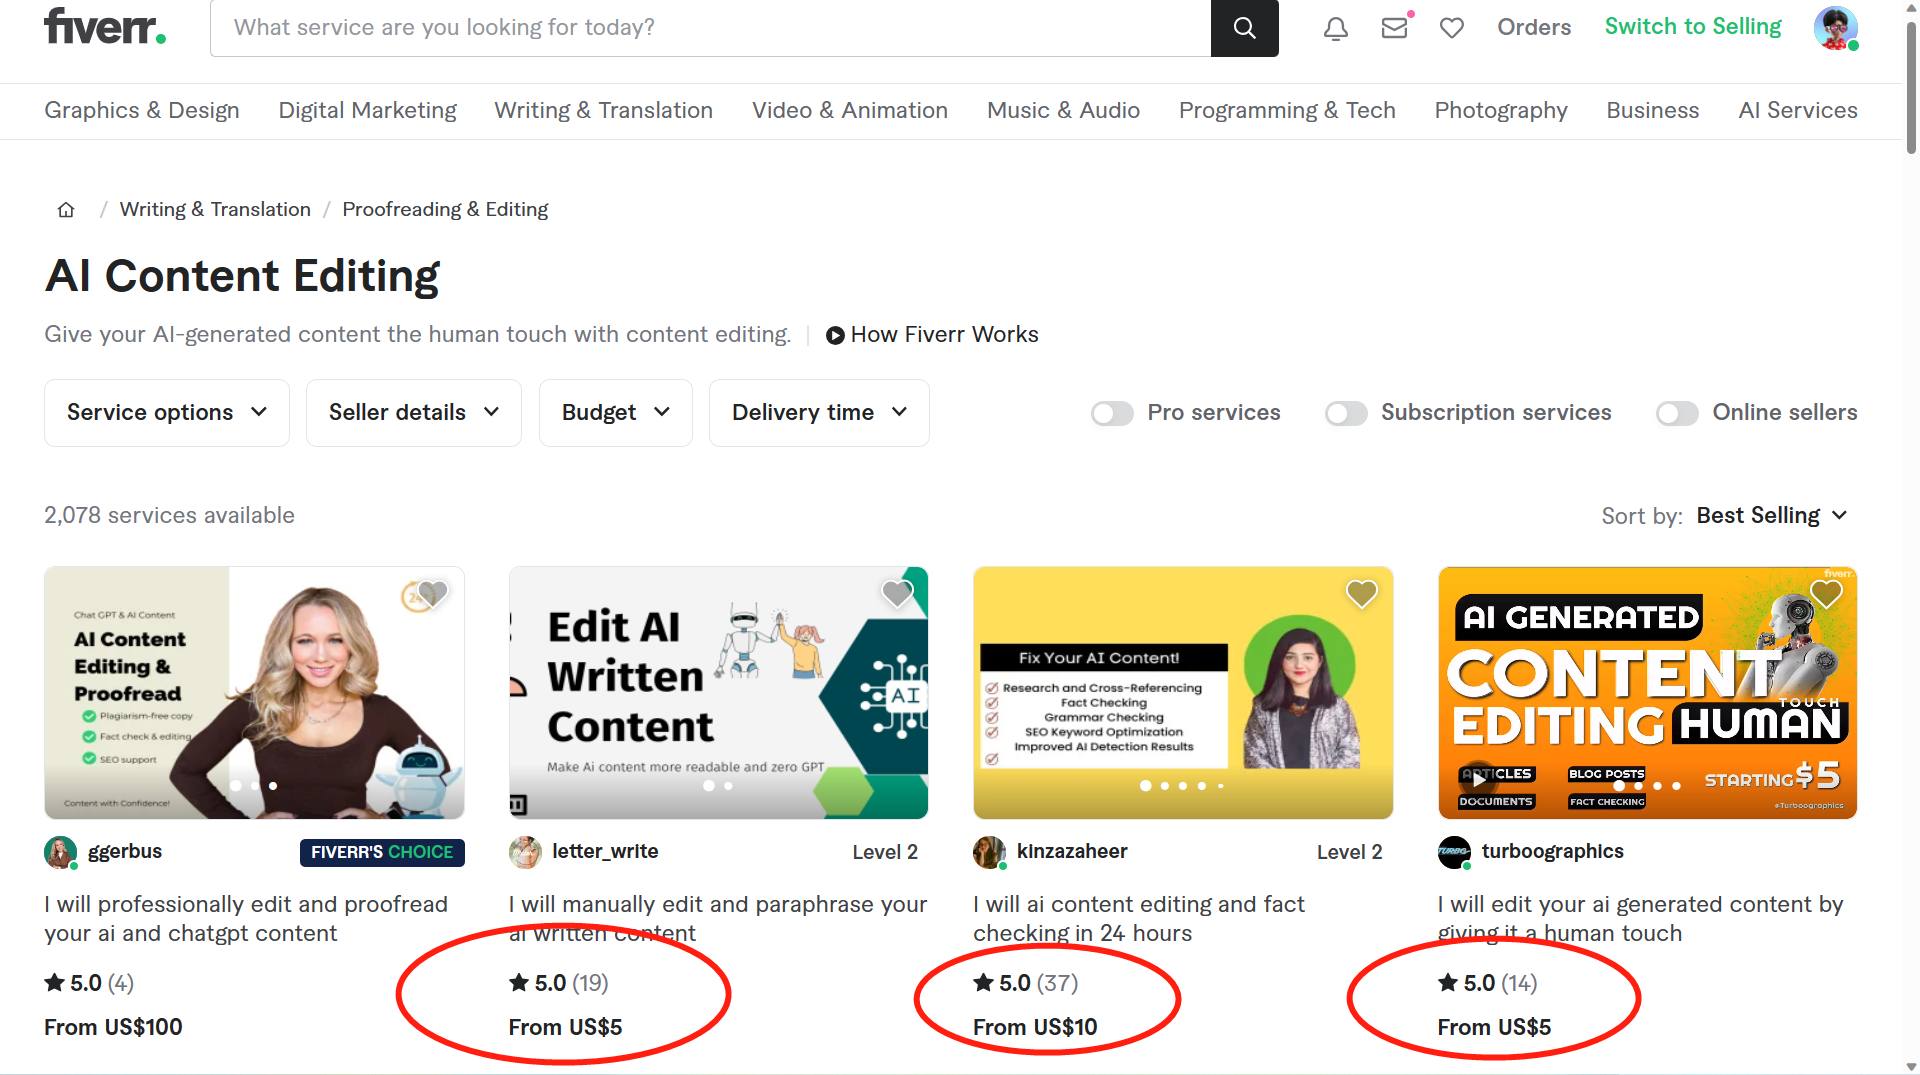Save the ggerbus gig with heart icon
This screenshot has width=1920, height=1075.
[432, 593]
